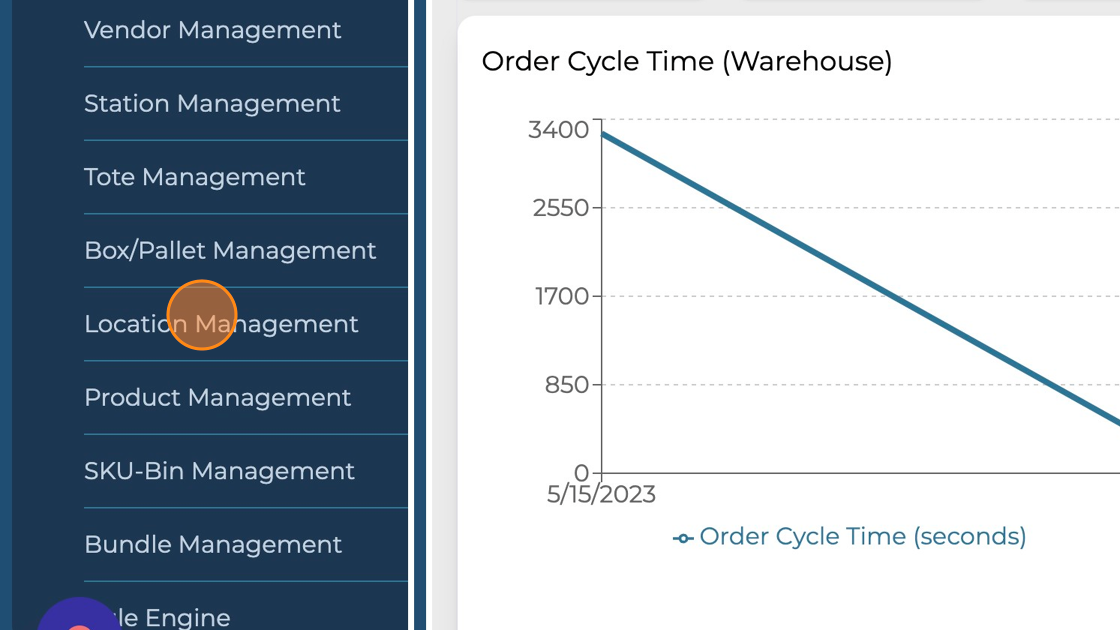Viewport: 1120px width, 630px height.
Task: Select Bundle Management entry
Action: tap(213, 545)
